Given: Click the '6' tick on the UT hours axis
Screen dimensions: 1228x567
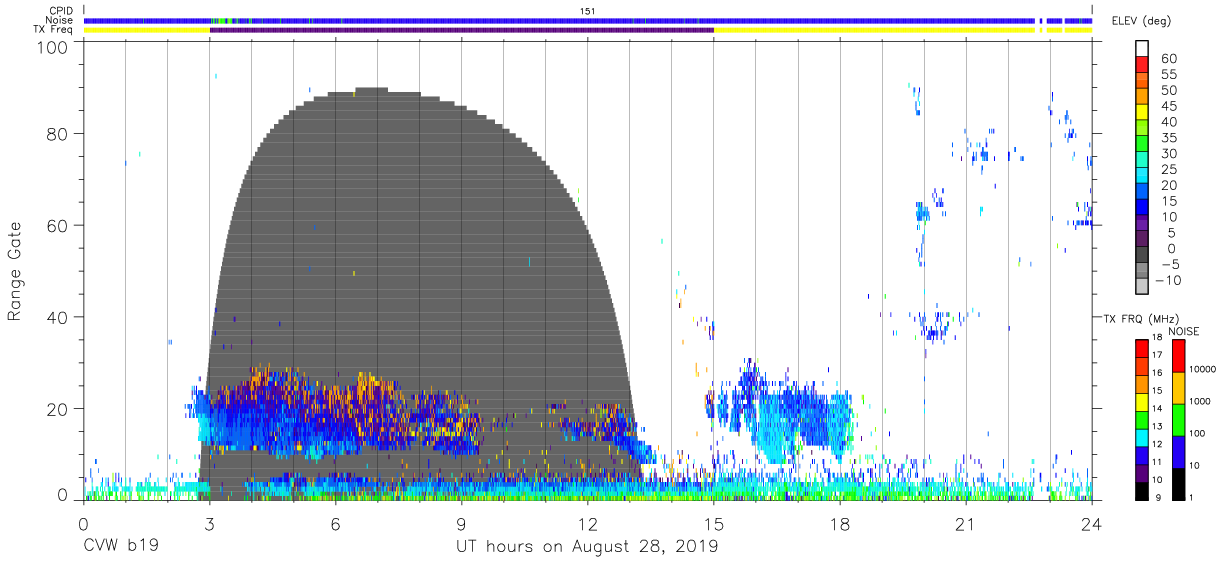Looking at the screenshot, I should 336,524.
